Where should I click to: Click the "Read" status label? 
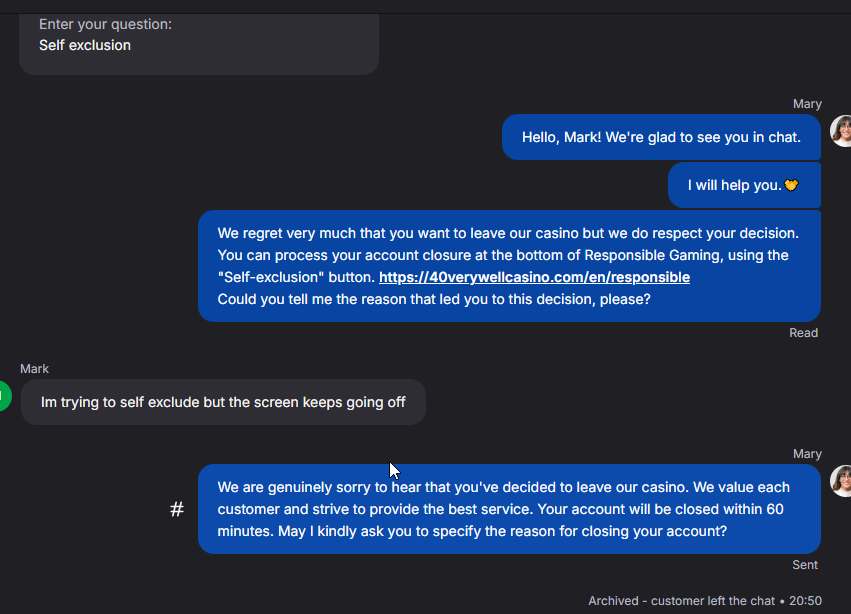click(x=803, y=333)
